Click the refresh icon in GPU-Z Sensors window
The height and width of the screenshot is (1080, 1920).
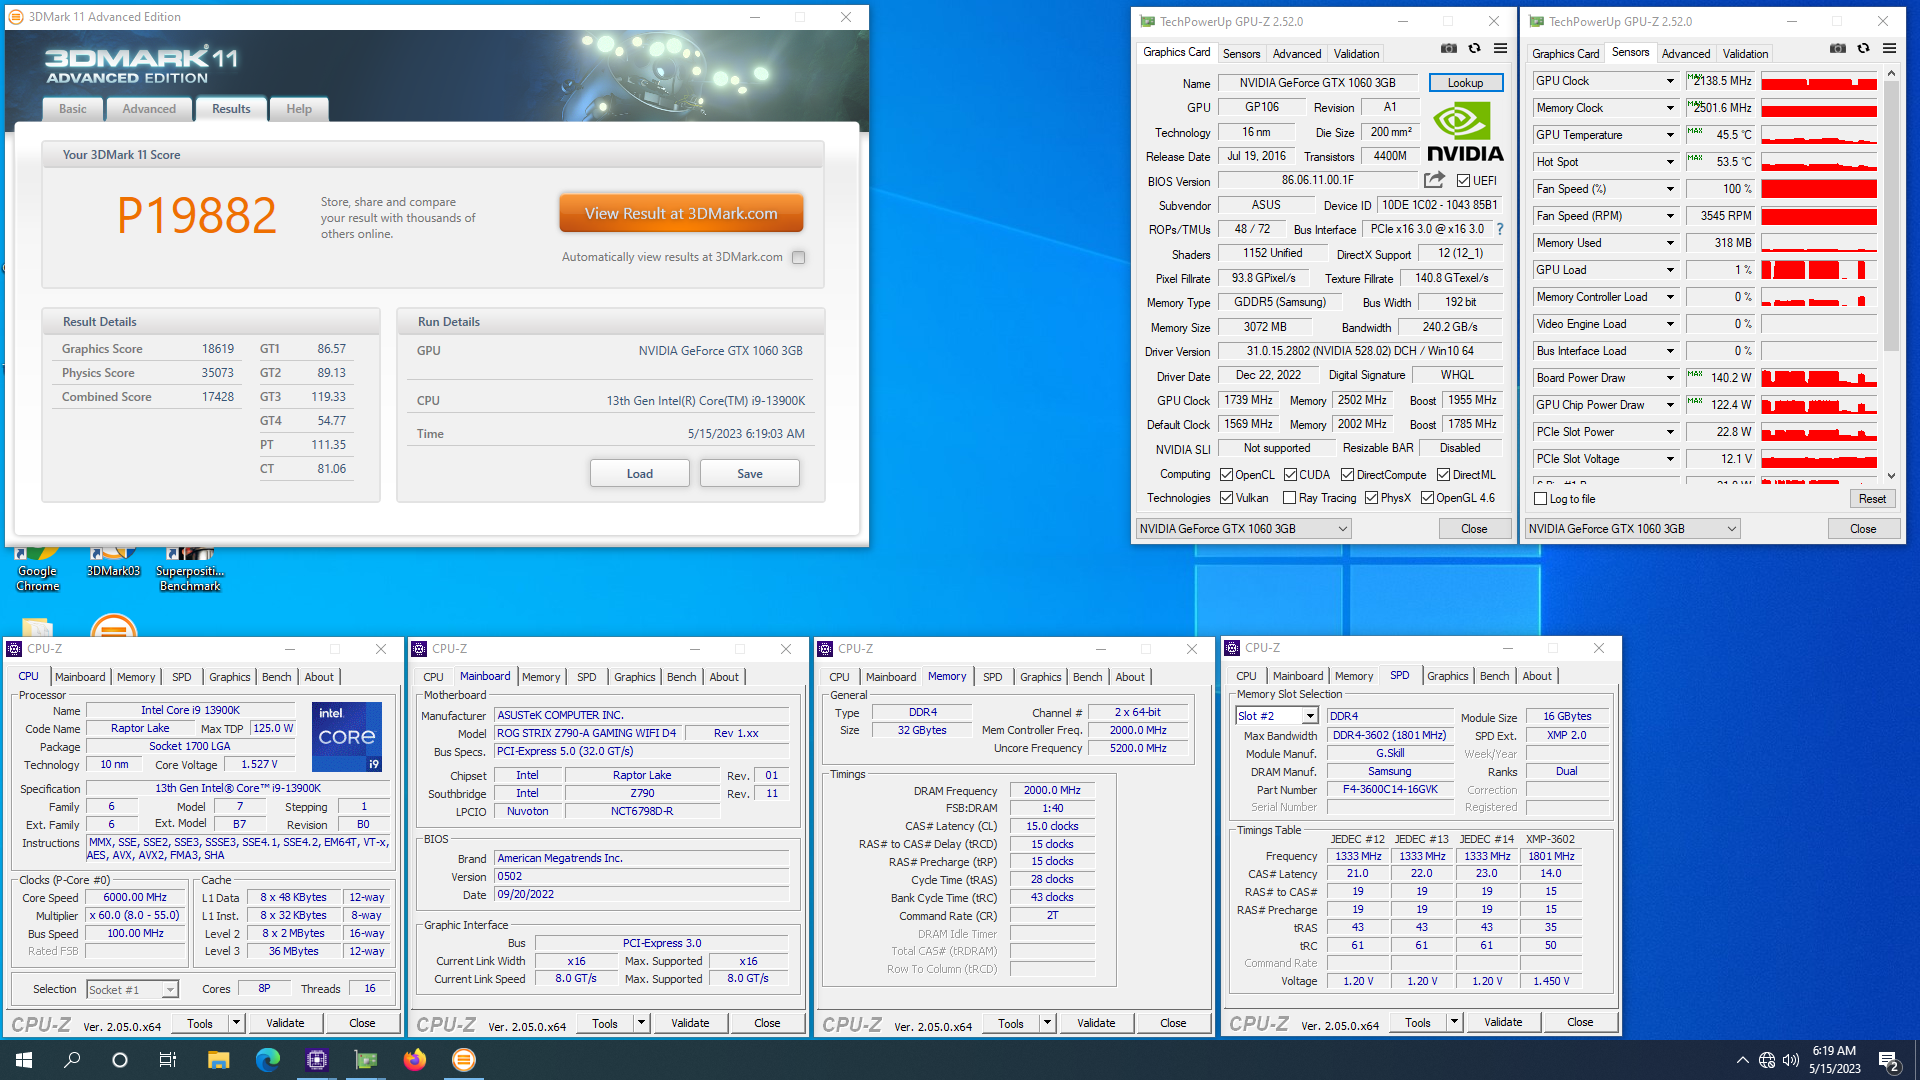1863,48
